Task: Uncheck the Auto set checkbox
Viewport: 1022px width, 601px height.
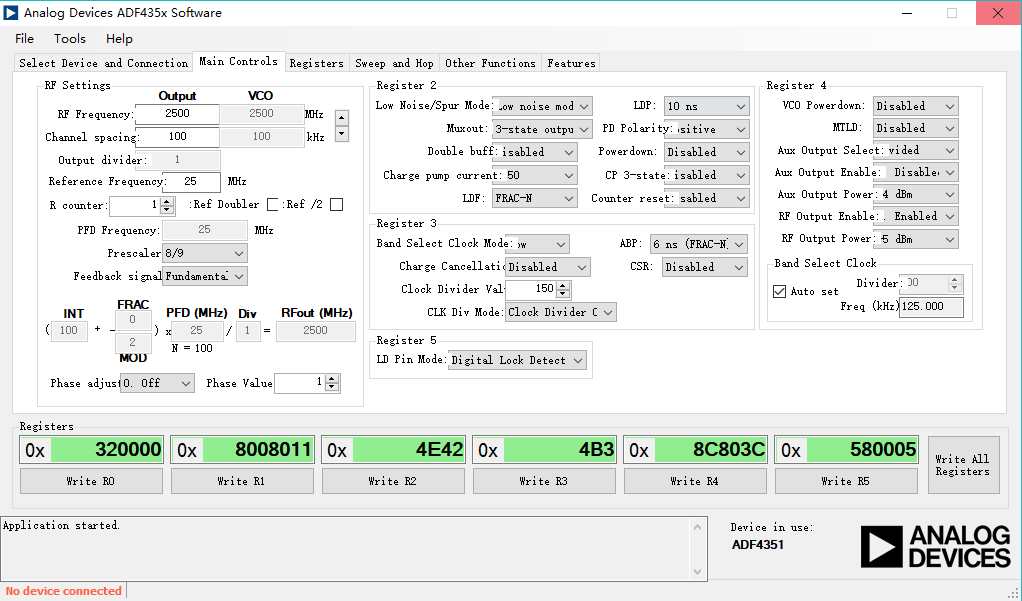Action: tap(780, 292)
